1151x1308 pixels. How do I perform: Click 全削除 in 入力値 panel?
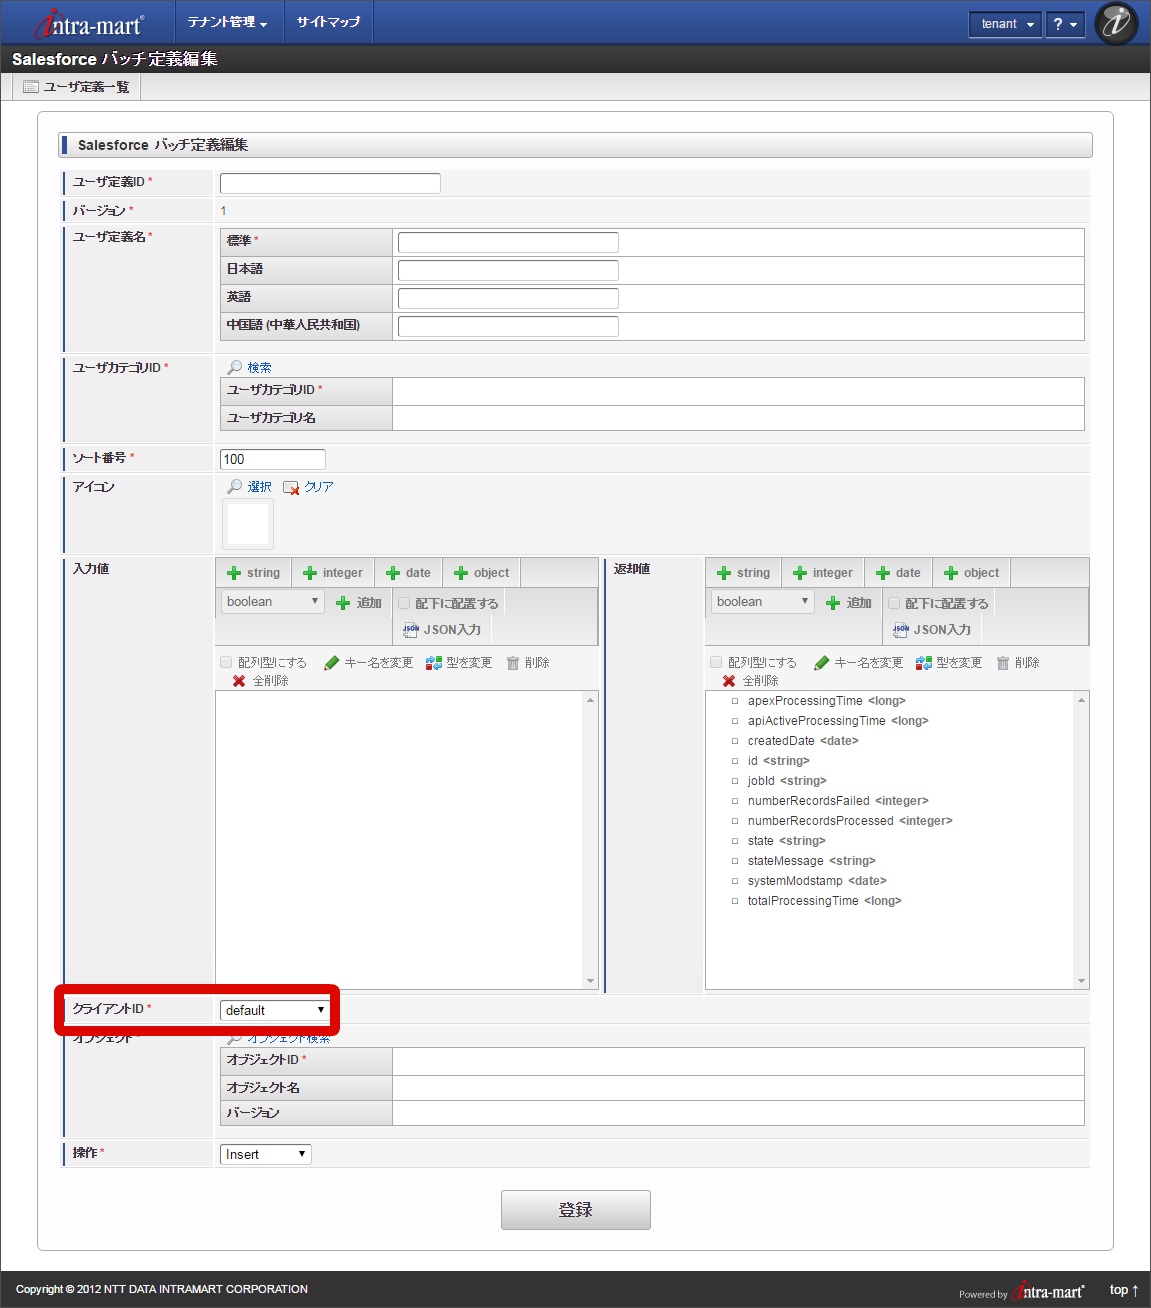(x=260, y=681)
